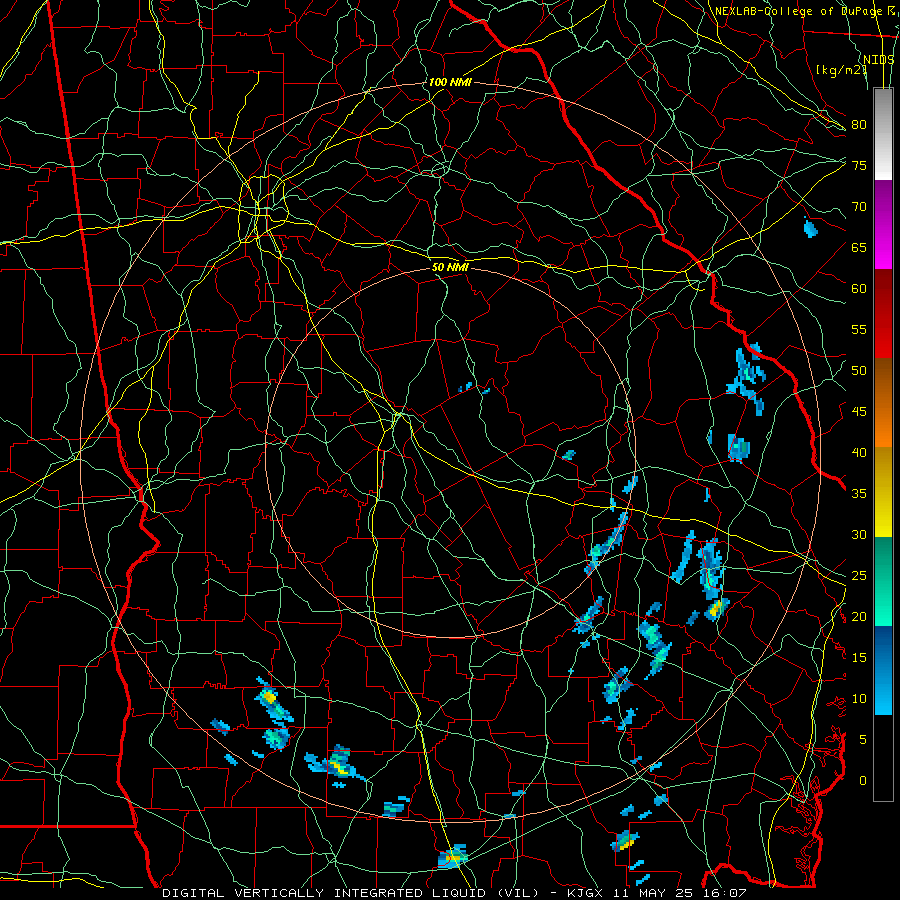
Task: Click the NIDS label above the scale
Action: 879,59
